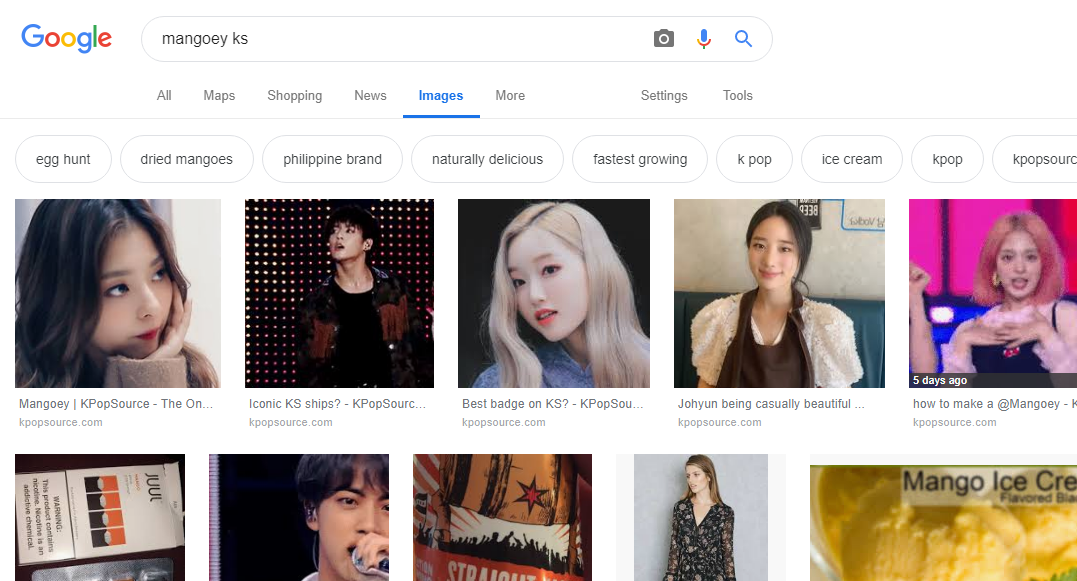Open the floral dress model thumbnail
The width and height of the screenshot is (1077, 581).
pyautogui.click(x=701, y=517)
